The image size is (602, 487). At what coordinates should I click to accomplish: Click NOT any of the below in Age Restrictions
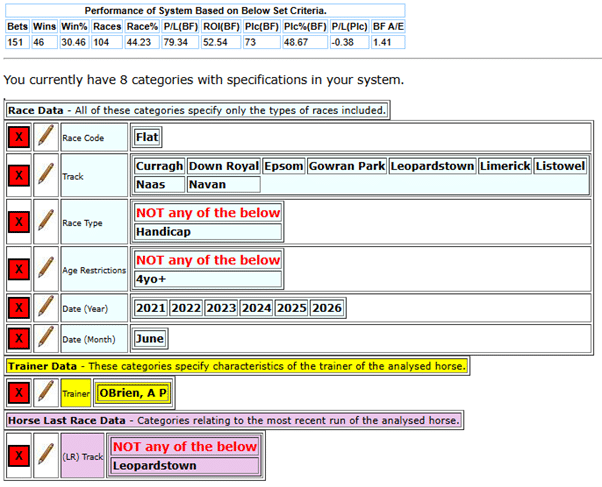(x=208, y=260)
